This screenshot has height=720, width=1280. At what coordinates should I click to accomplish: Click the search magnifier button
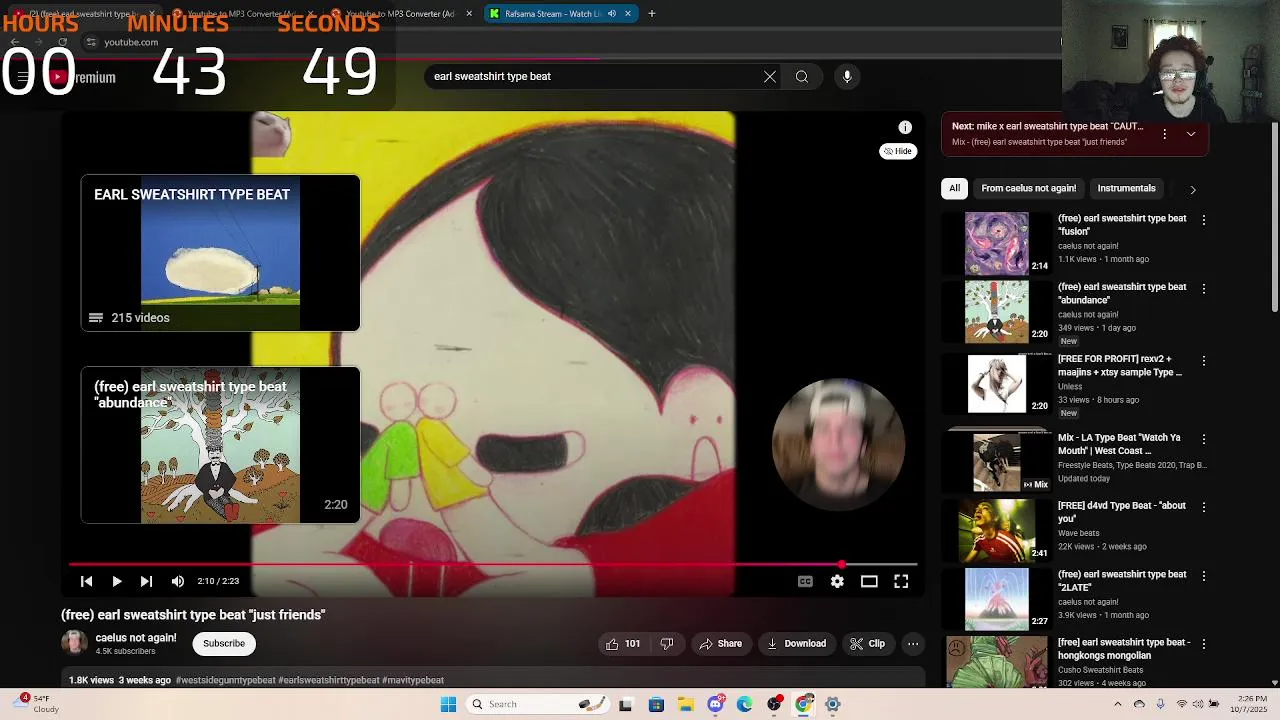802,76
